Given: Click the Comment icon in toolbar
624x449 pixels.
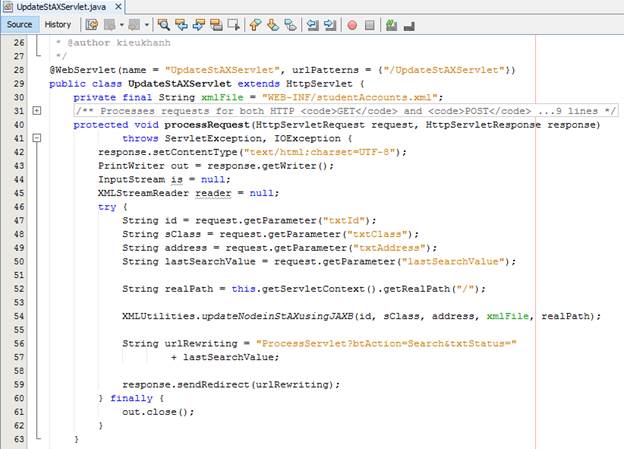Looking at the screenshot, I should pos(392,25).
